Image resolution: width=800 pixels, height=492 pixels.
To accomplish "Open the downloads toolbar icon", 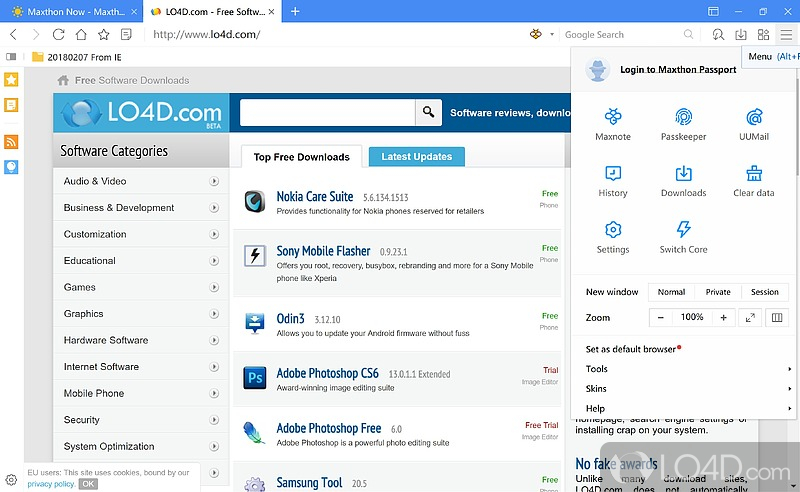I will [x=740, y=34].
